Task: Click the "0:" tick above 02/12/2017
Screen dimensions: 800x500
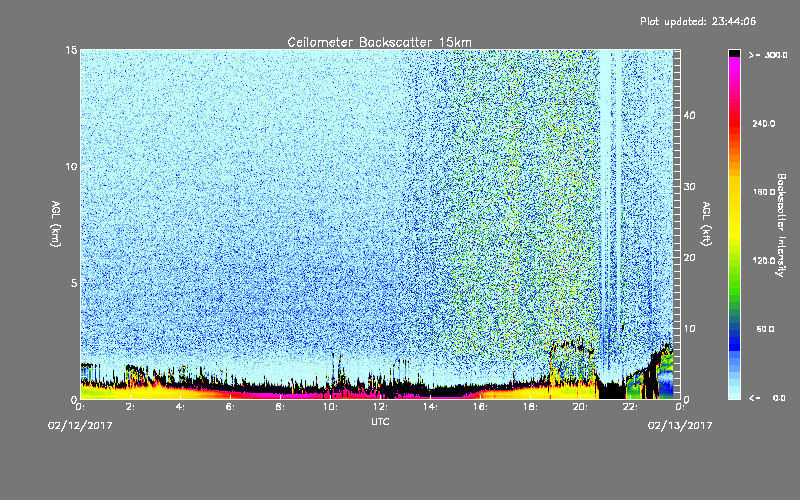Action: coord(80,407)
